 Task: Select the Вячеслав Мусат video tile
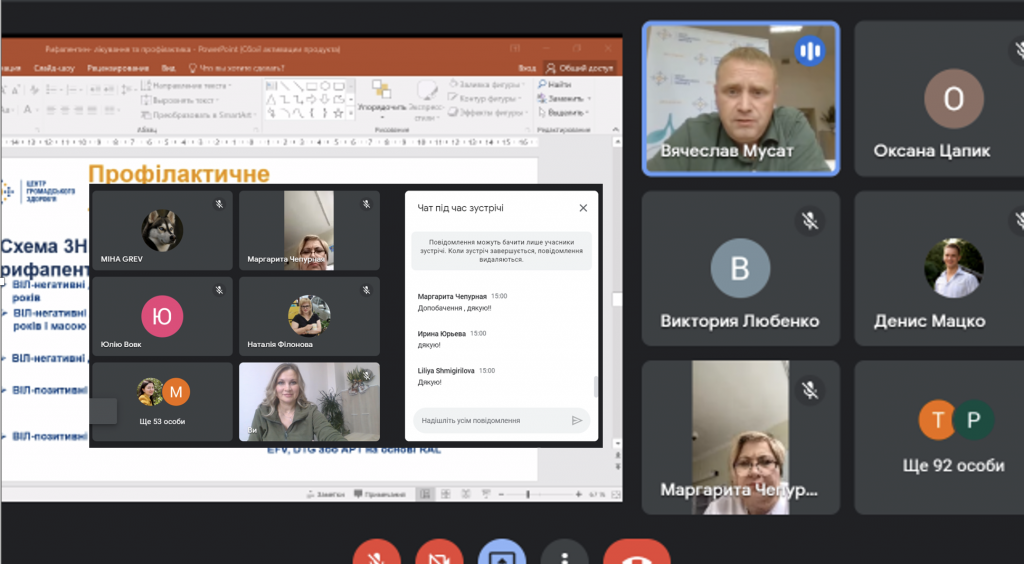pyautogui.click(x=741, y=99)
